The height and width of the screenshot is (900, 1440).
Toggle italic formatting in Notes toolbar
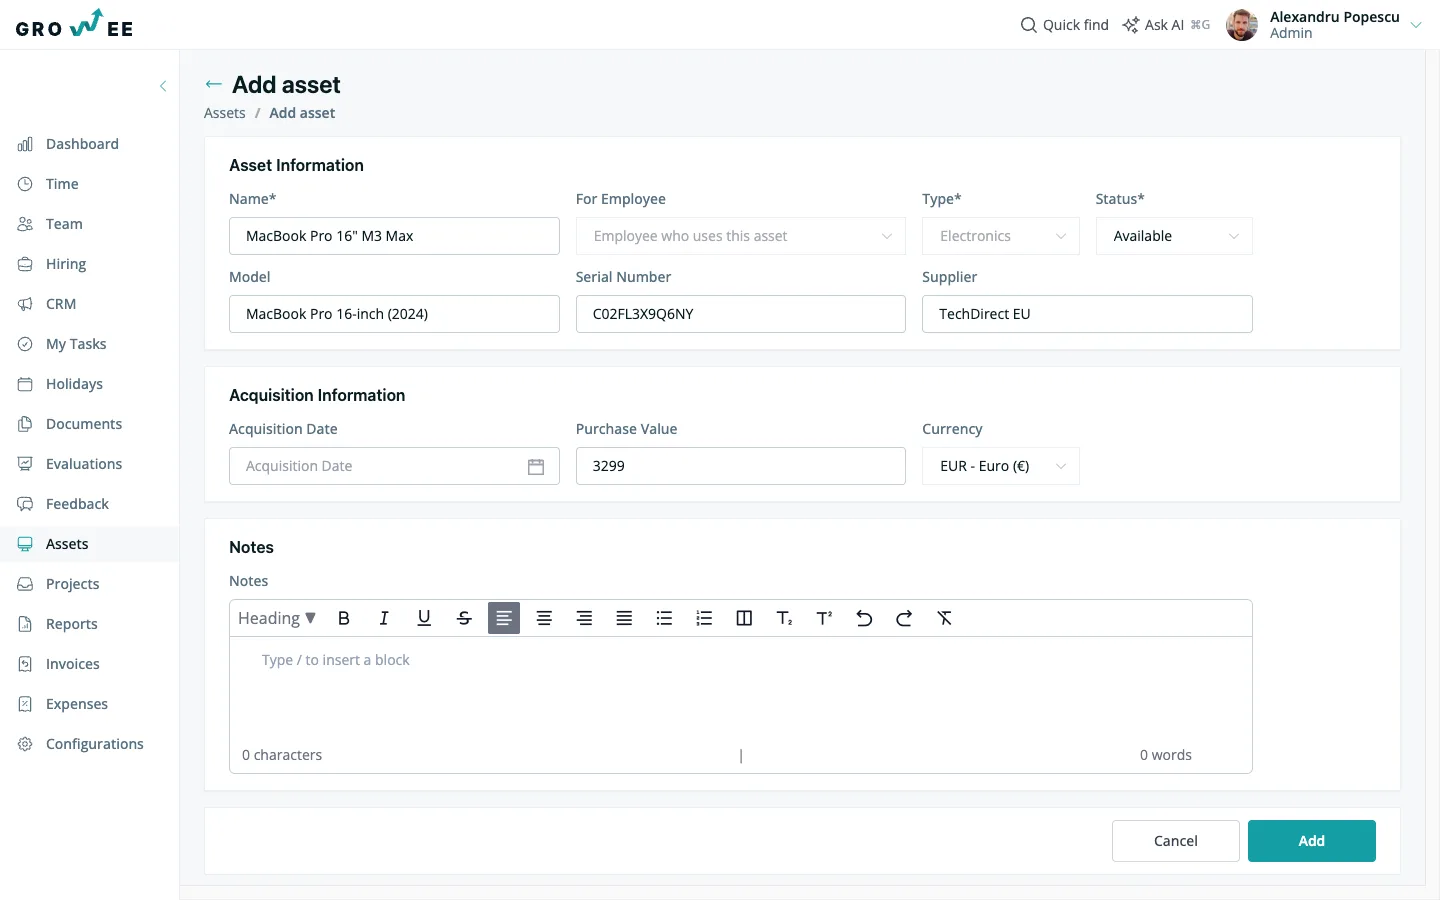pos(384,618)
